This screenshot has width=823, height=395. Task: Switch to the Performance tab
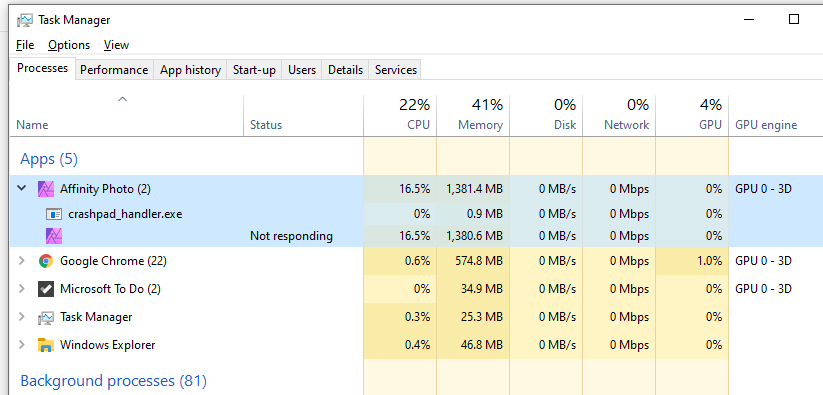114,70
